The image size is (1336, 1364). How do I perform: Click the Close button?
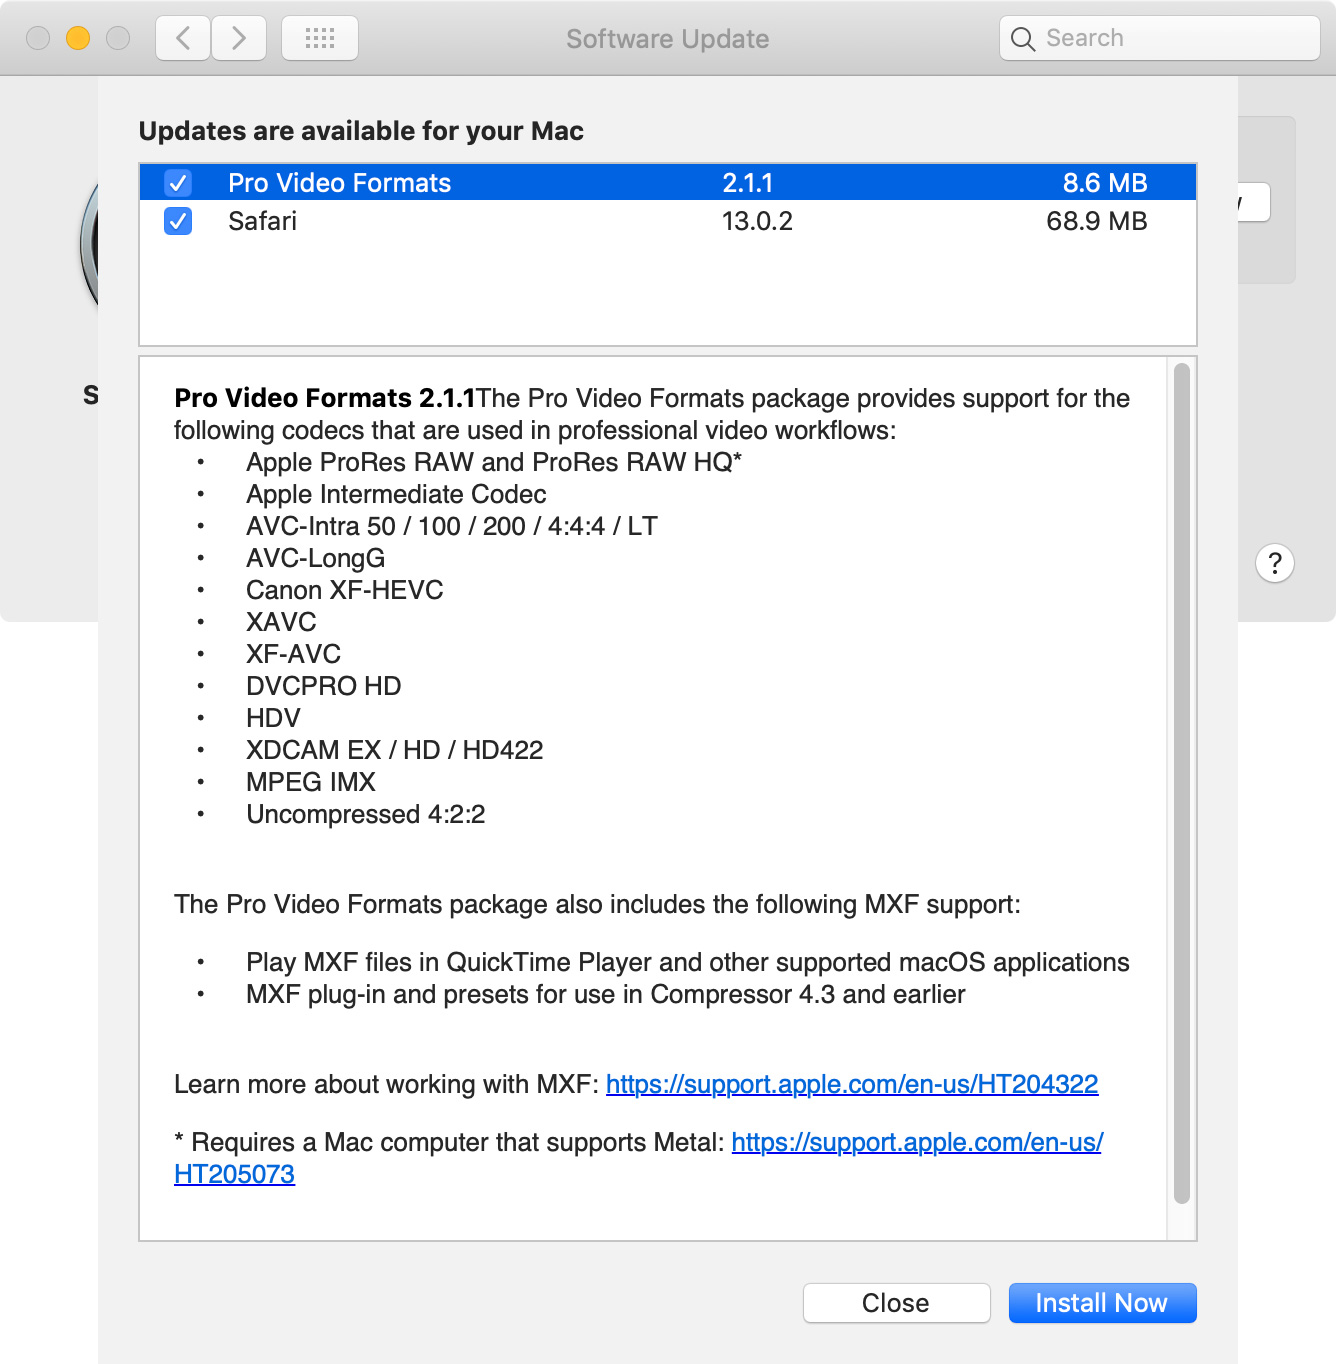(x=896, y=1303)
